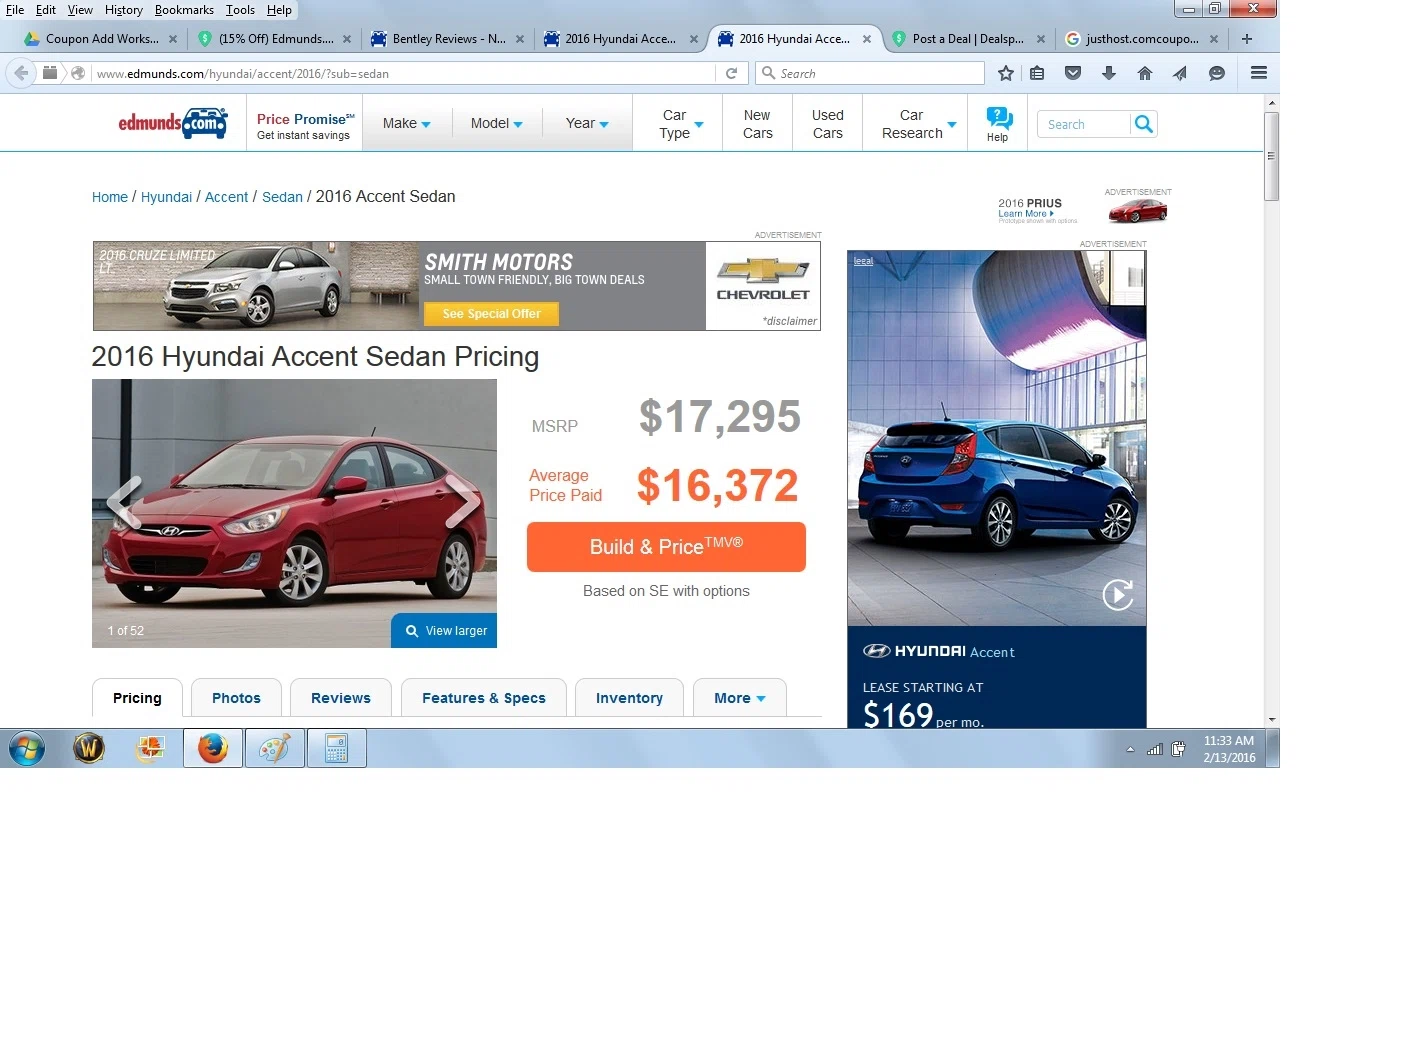Open the Bookmarks menu

tap(184, 10)
